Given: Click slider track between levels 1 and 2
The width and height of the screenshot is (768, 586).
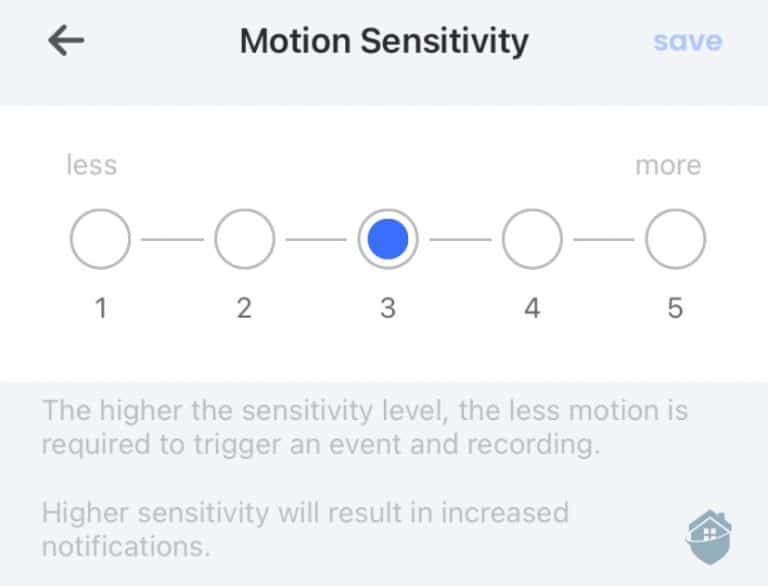Looking at the screenshot, I should (172, 240).
